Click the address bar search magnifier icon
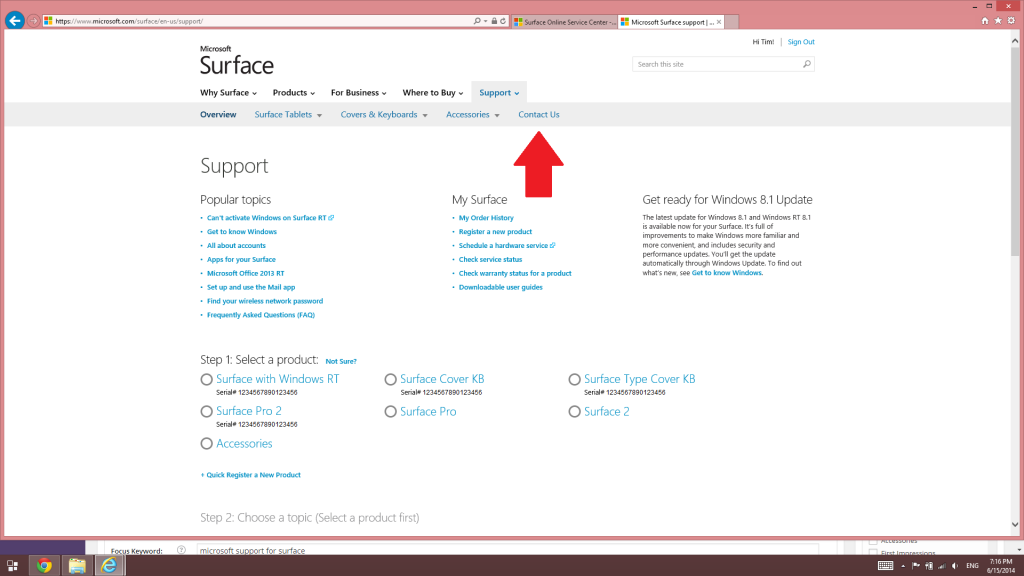Screen dimensions: 1024x576 (477, 21)
